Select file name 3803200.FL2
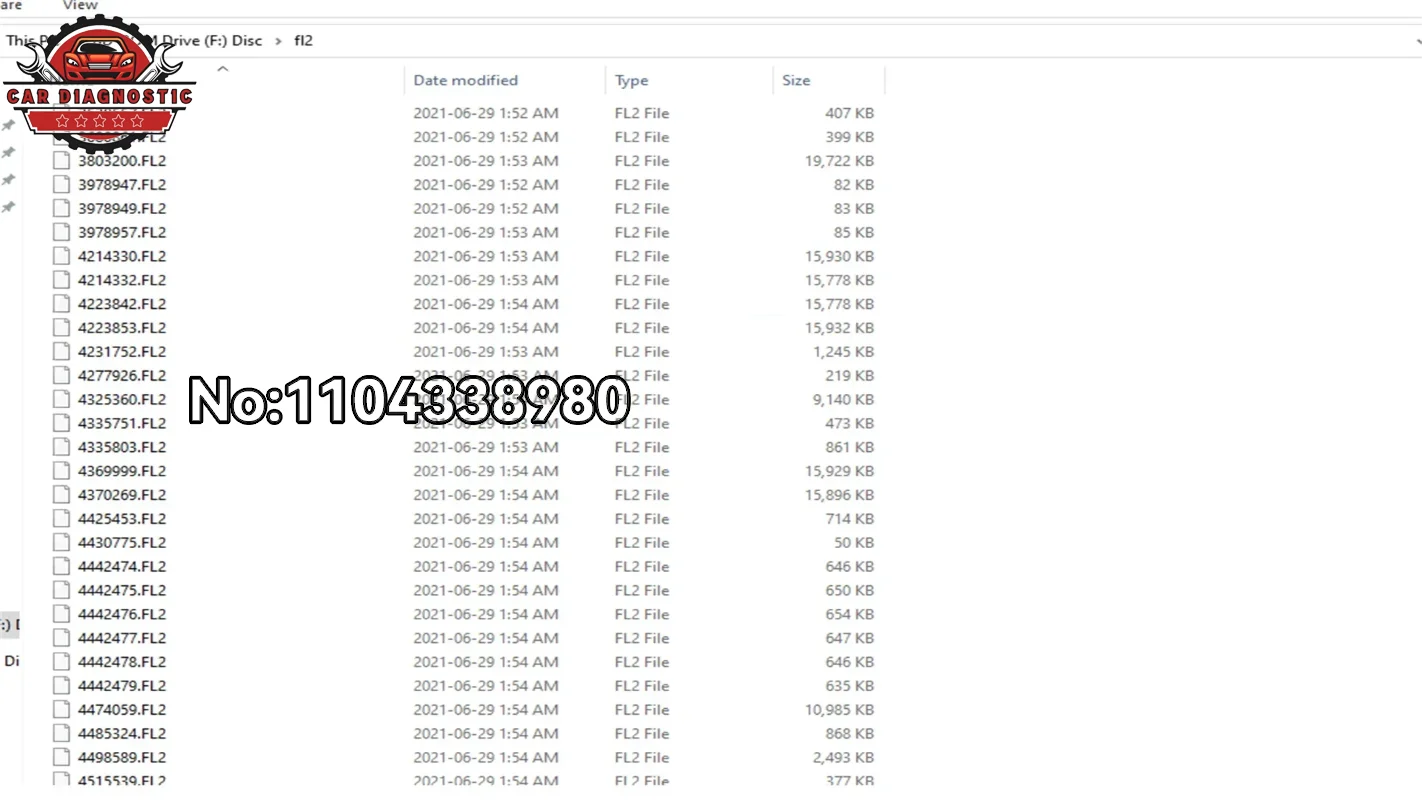1422x800 pixels. 122,161
